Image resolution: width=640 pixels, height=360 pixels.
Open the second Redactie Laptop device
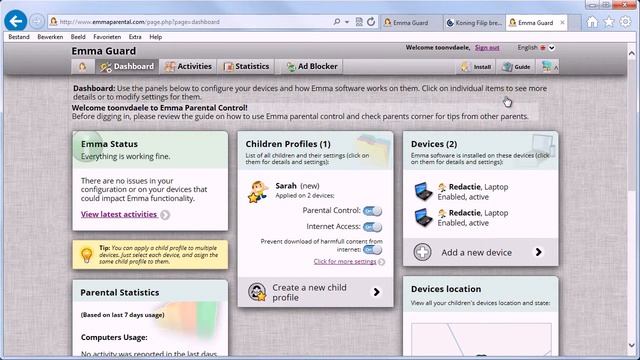(478, 213)
